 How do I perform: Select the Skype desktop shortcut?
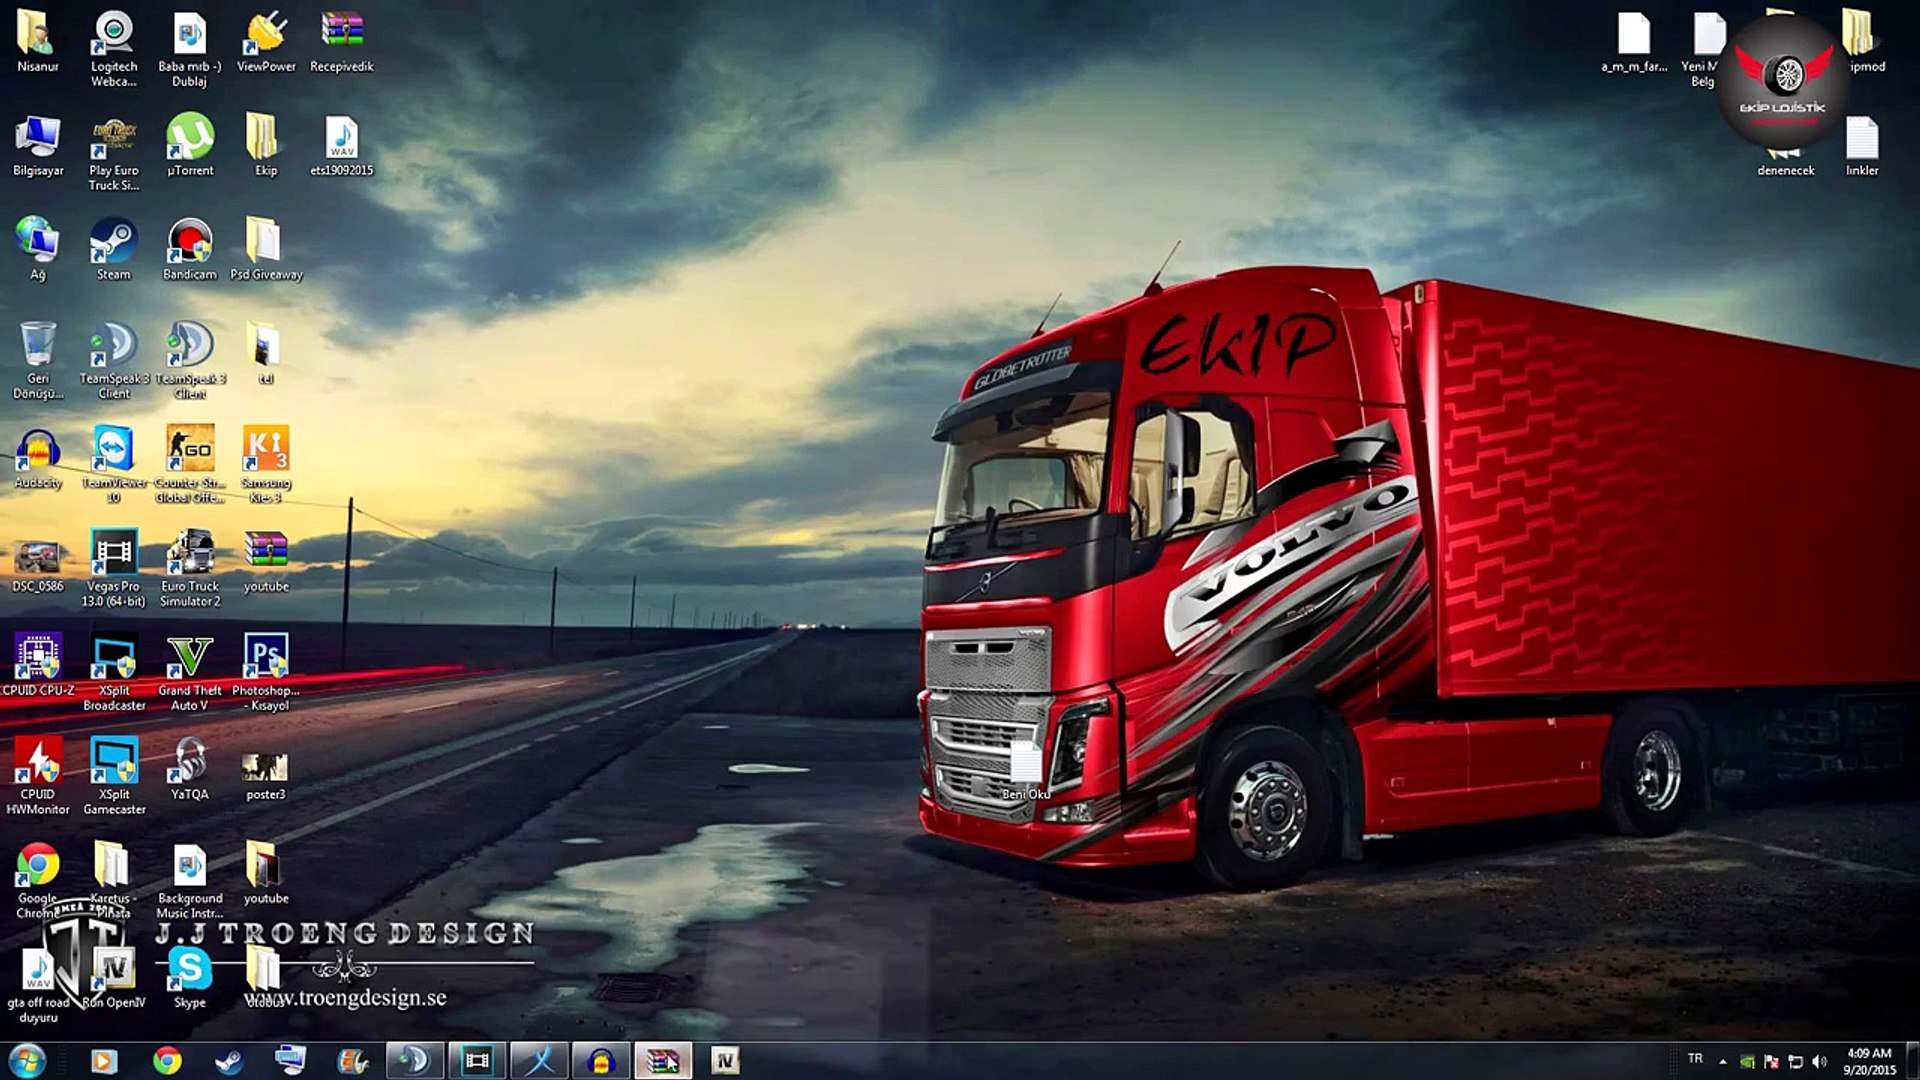(189, 977)
